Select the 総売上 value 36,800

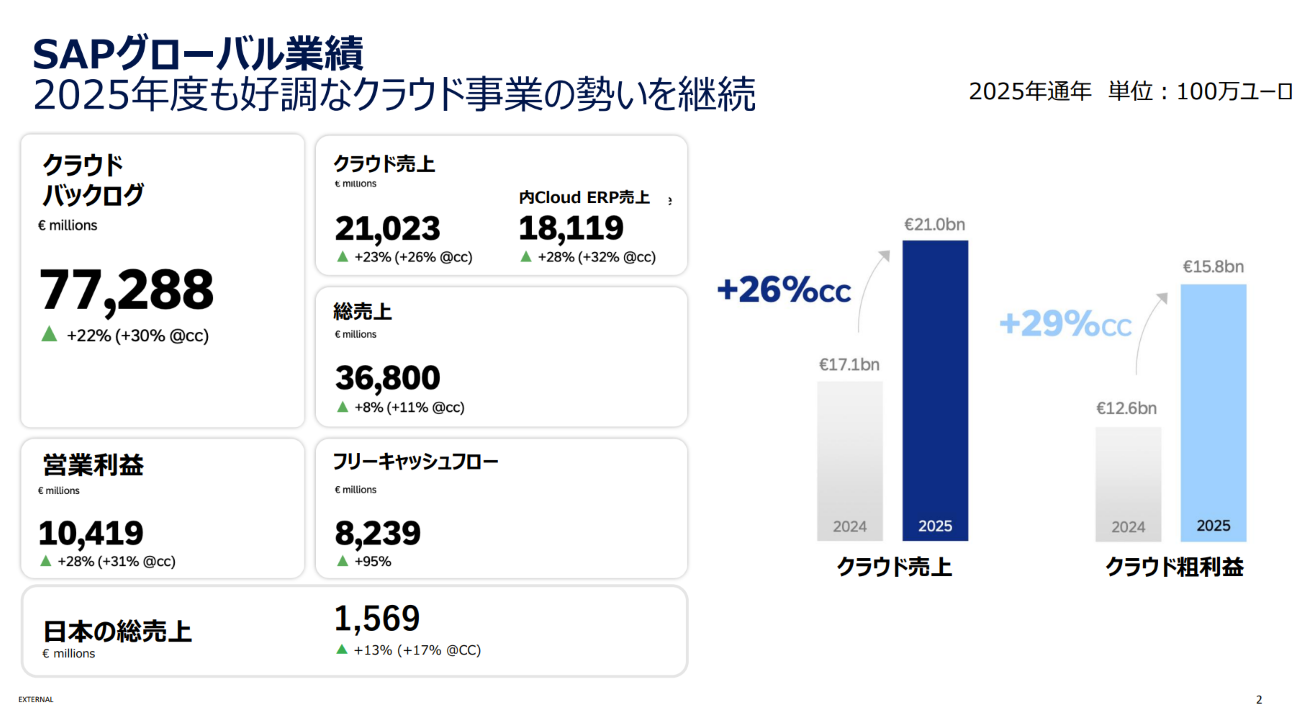387,377
